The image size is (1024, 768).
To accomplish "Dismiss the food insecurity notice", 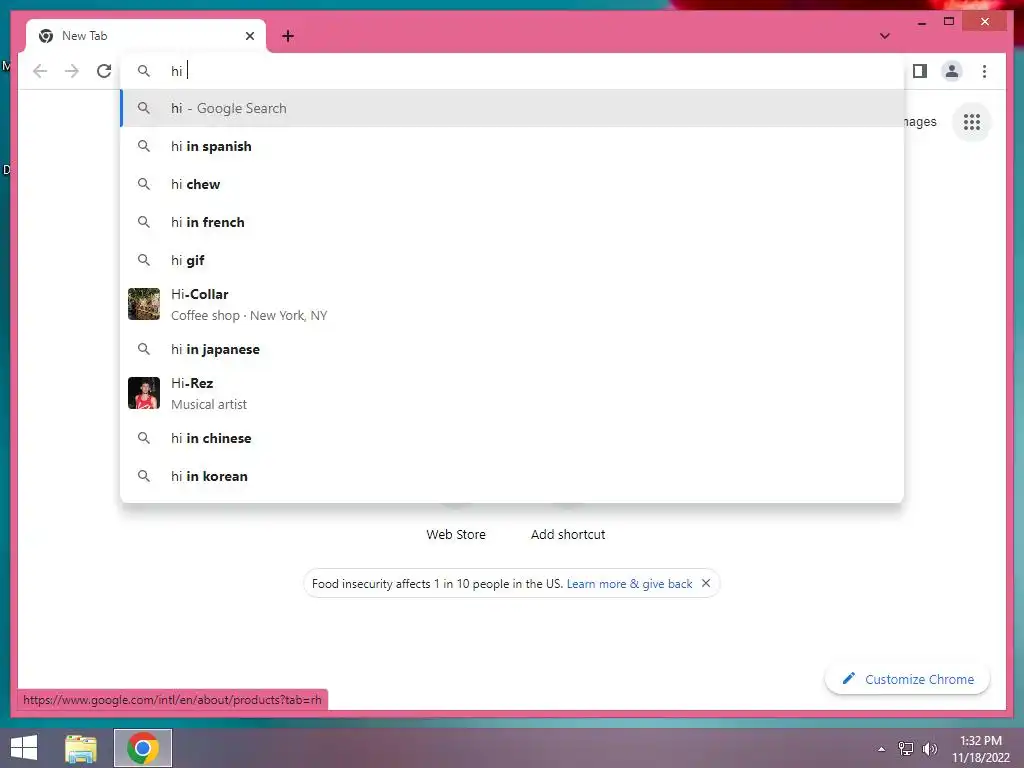I will point(706,583).
